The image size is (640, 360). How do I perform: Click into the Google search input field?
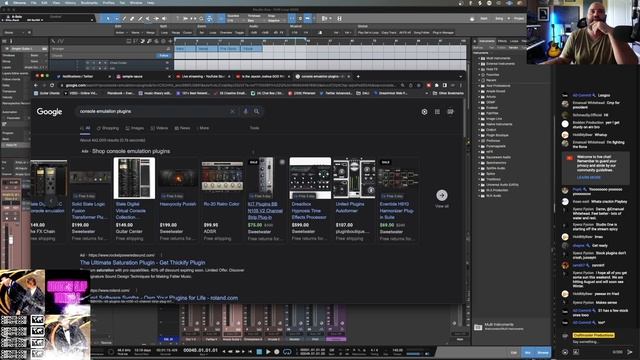point(153,111)
